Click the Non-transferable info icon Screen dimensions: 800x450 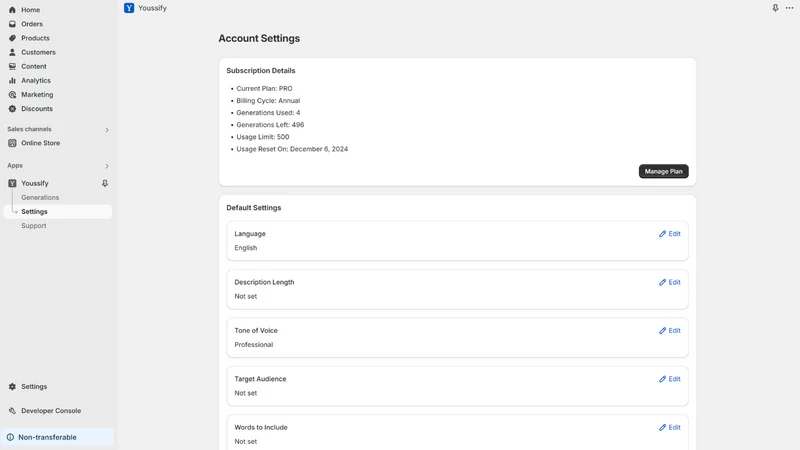pyautogui.click(x=10, y=437)
